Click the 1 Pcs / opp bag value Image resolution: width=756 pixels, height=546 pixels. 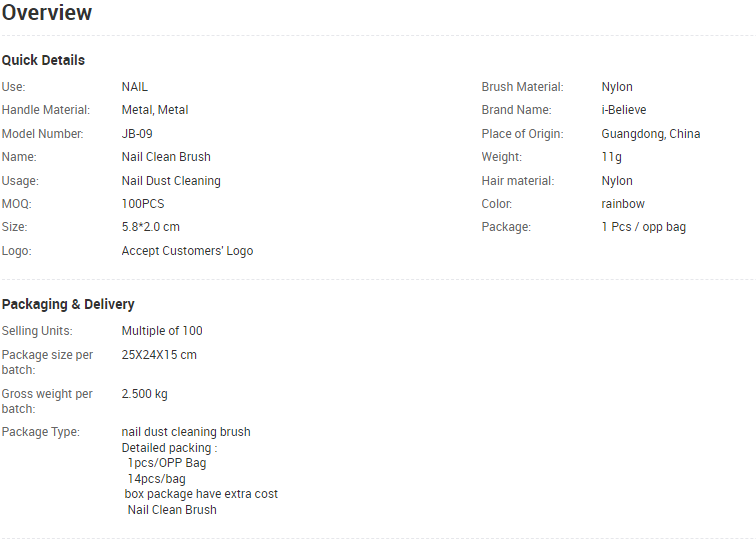tap(644, 227)
